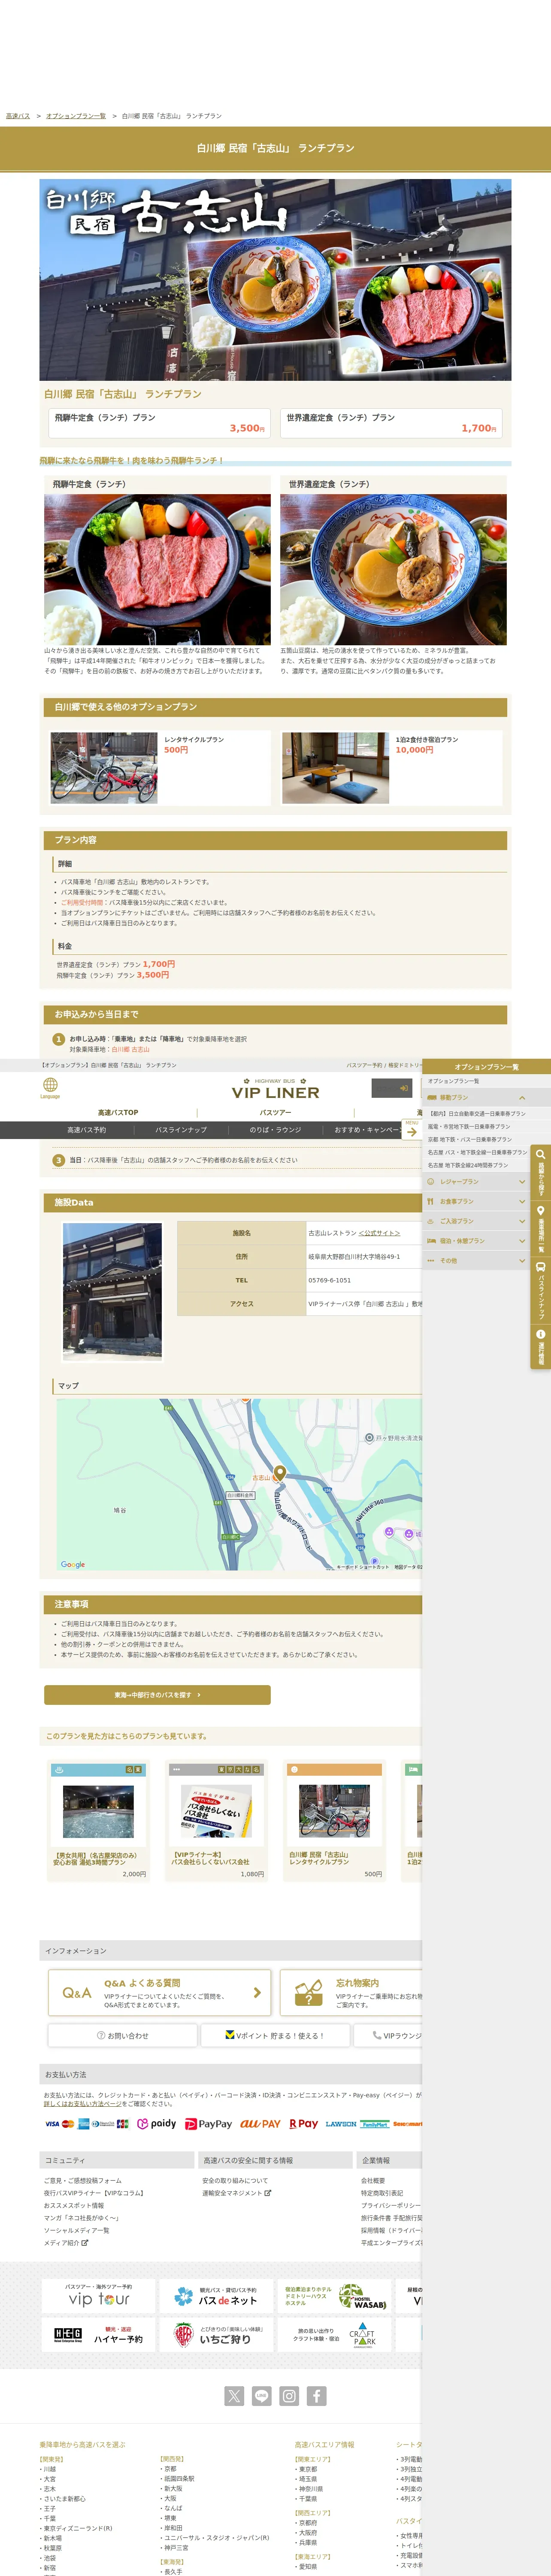Click the ご意見・ご感想投稿フォーム link
Viewport: 551px width, 2576px height.
click(83, 2181)
